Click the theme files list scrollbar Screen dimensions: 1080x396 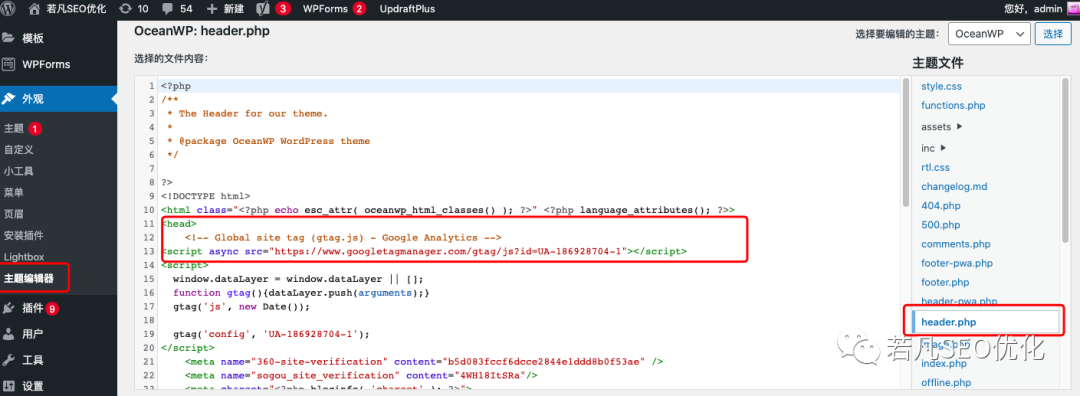(1066, 160)
